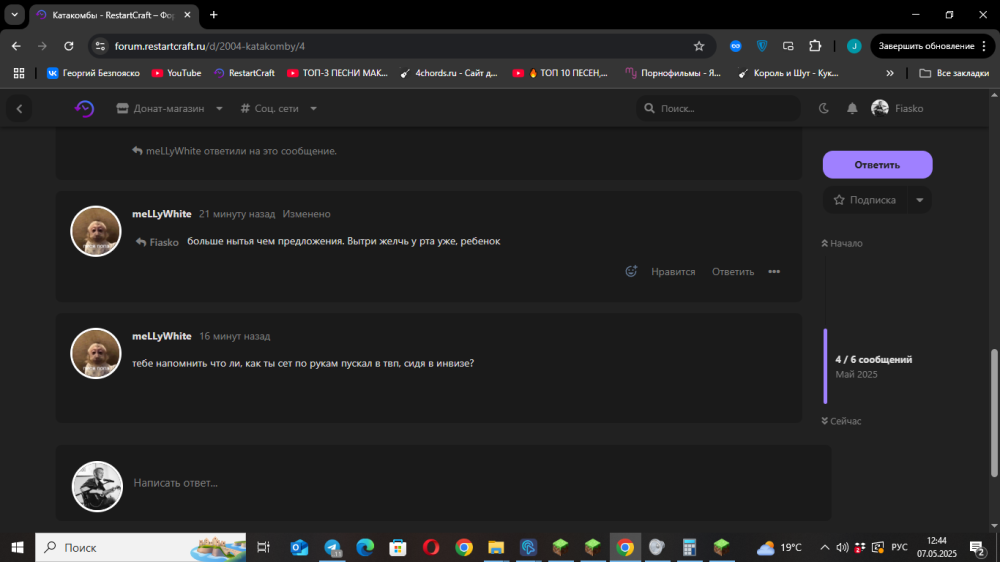The height and width of the screenshot is (562, 1000).
Task: Click the 21 минуту назад timestamp
Action: pyautogui.click(x=237, y=214)
